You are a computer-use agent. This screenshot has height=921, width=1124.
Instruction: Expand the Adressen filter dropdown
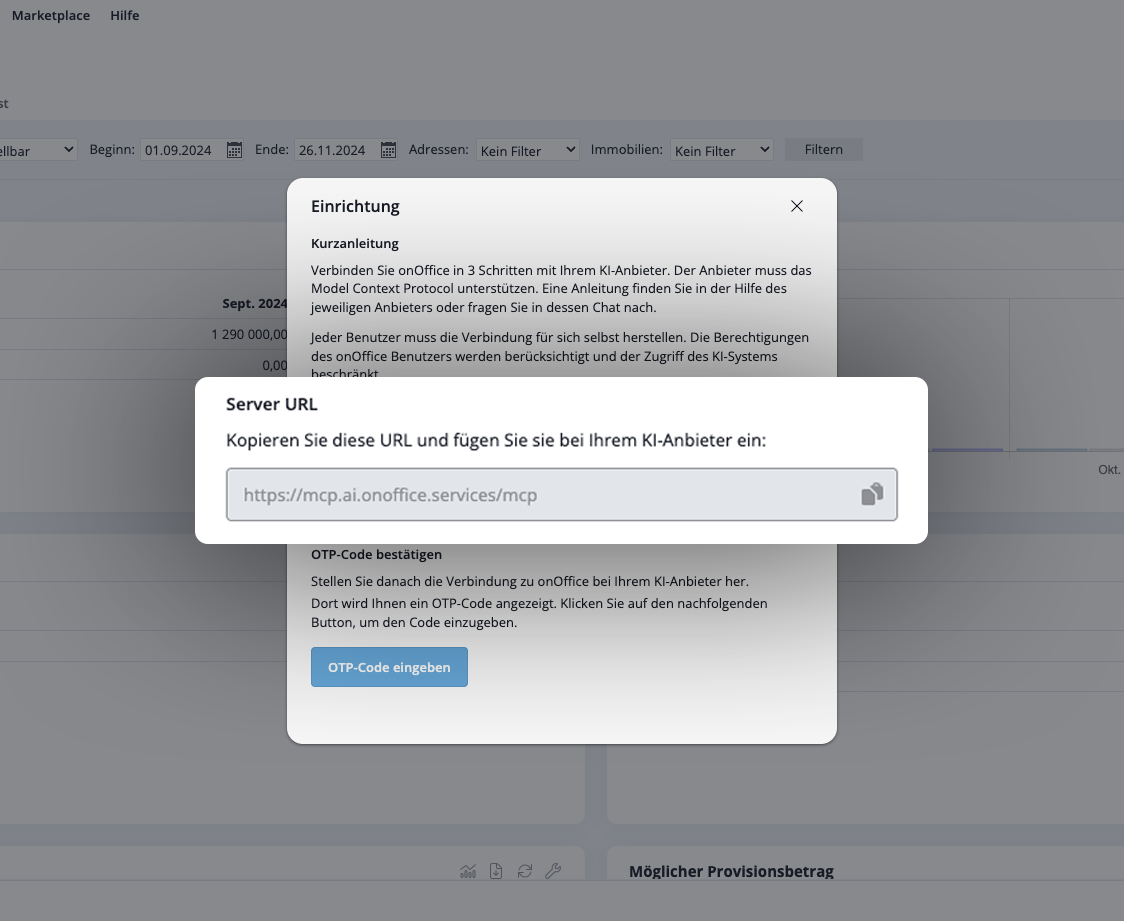(x=528, y=150)
